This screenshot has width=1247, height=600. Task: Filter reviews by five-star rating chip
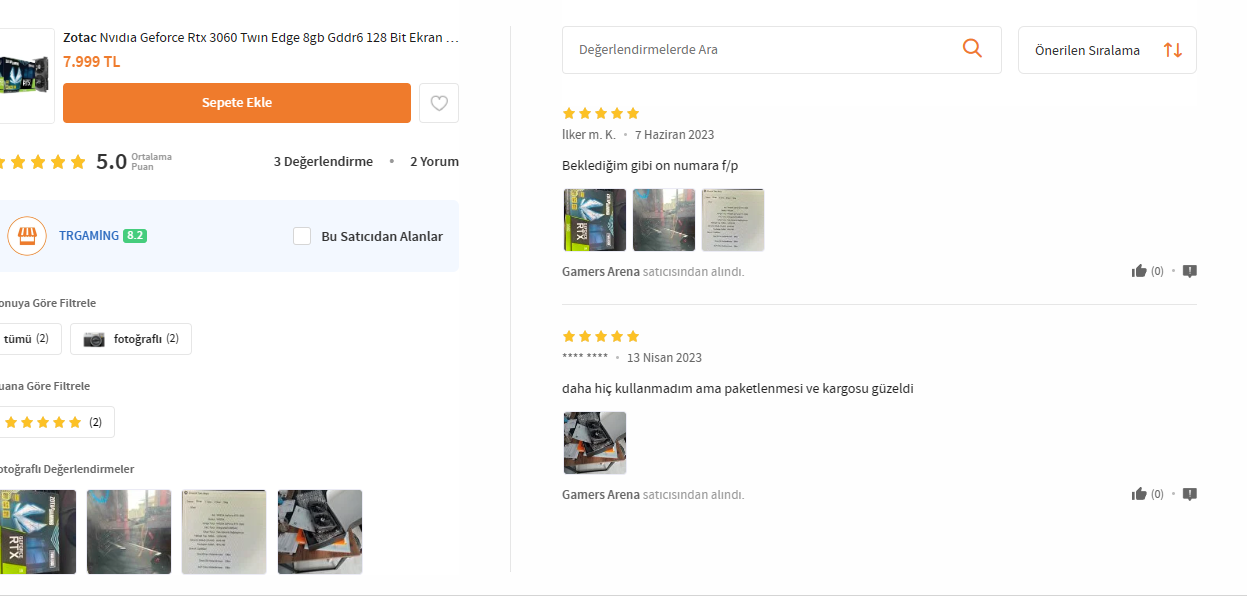pos(54,422)
